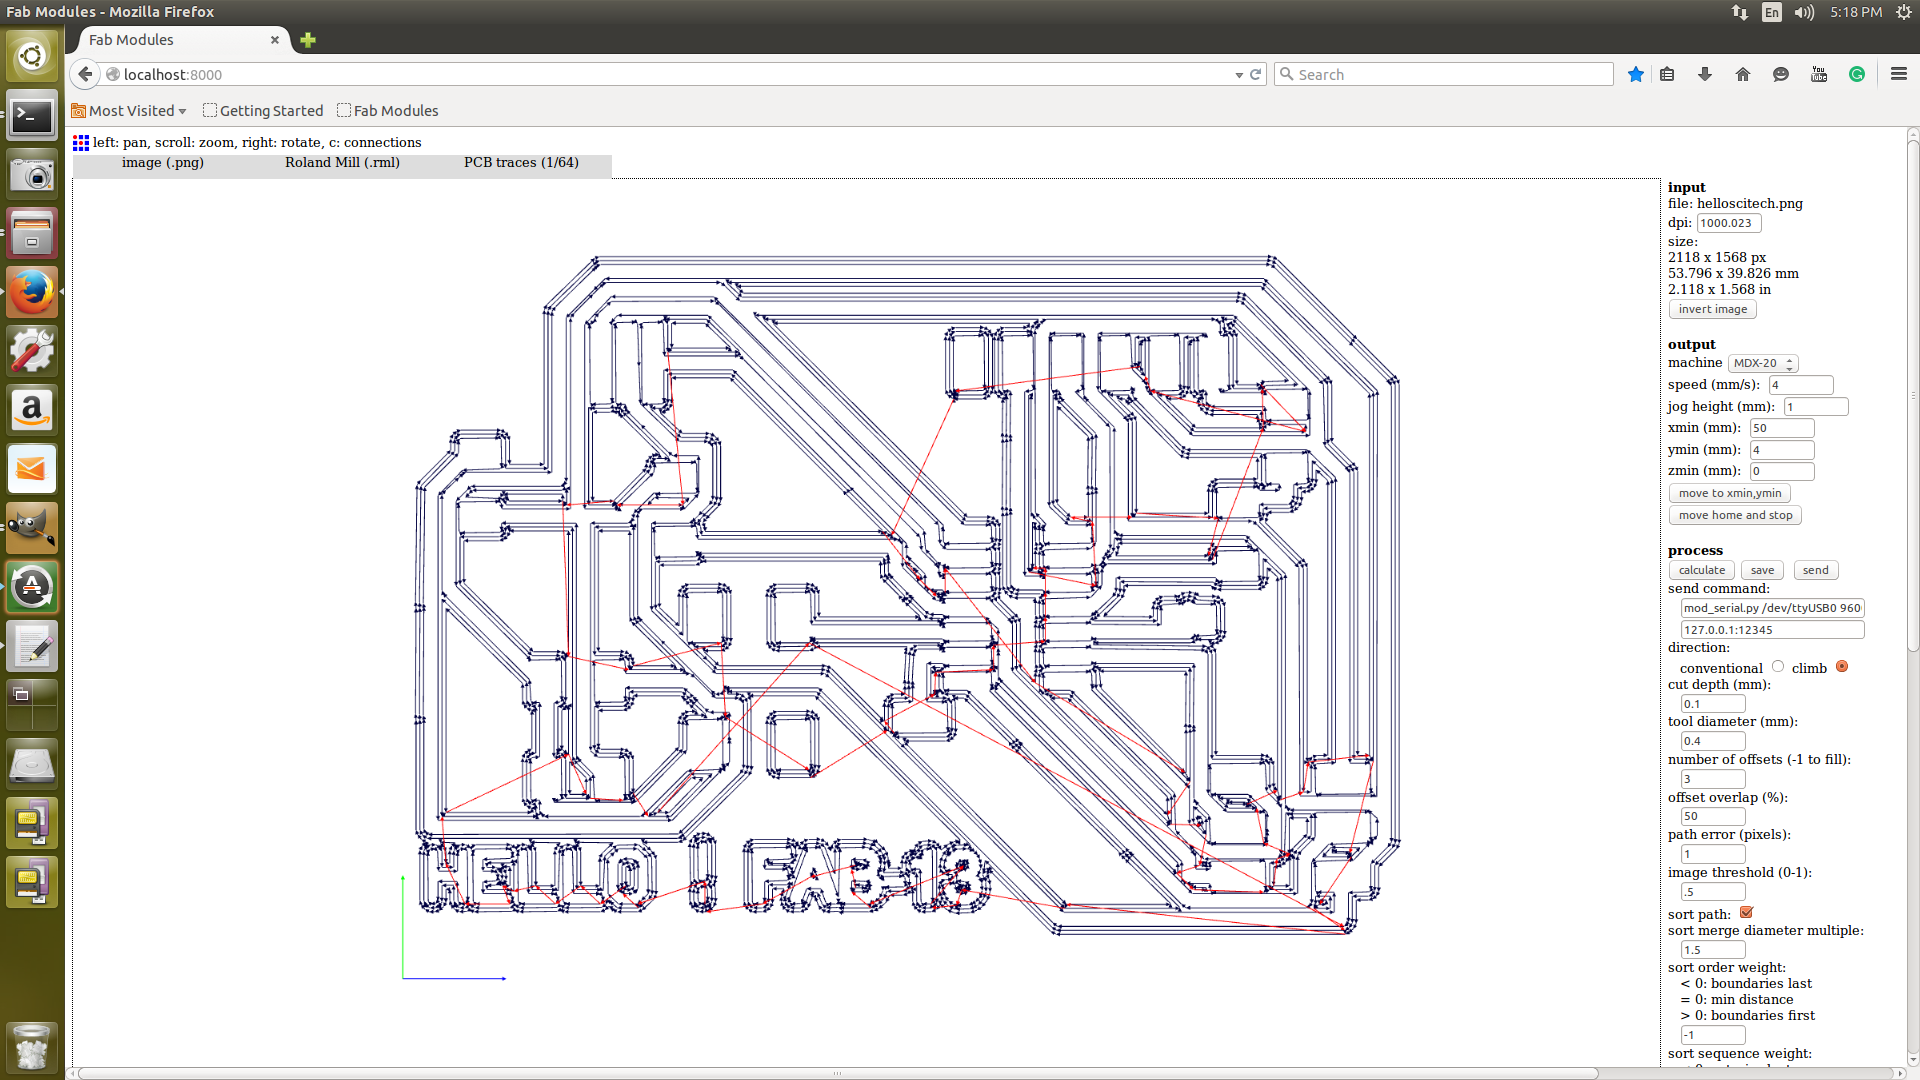Select the conventional direction radio button
Screen dimensions: 1920x1080
point(1778,667)
